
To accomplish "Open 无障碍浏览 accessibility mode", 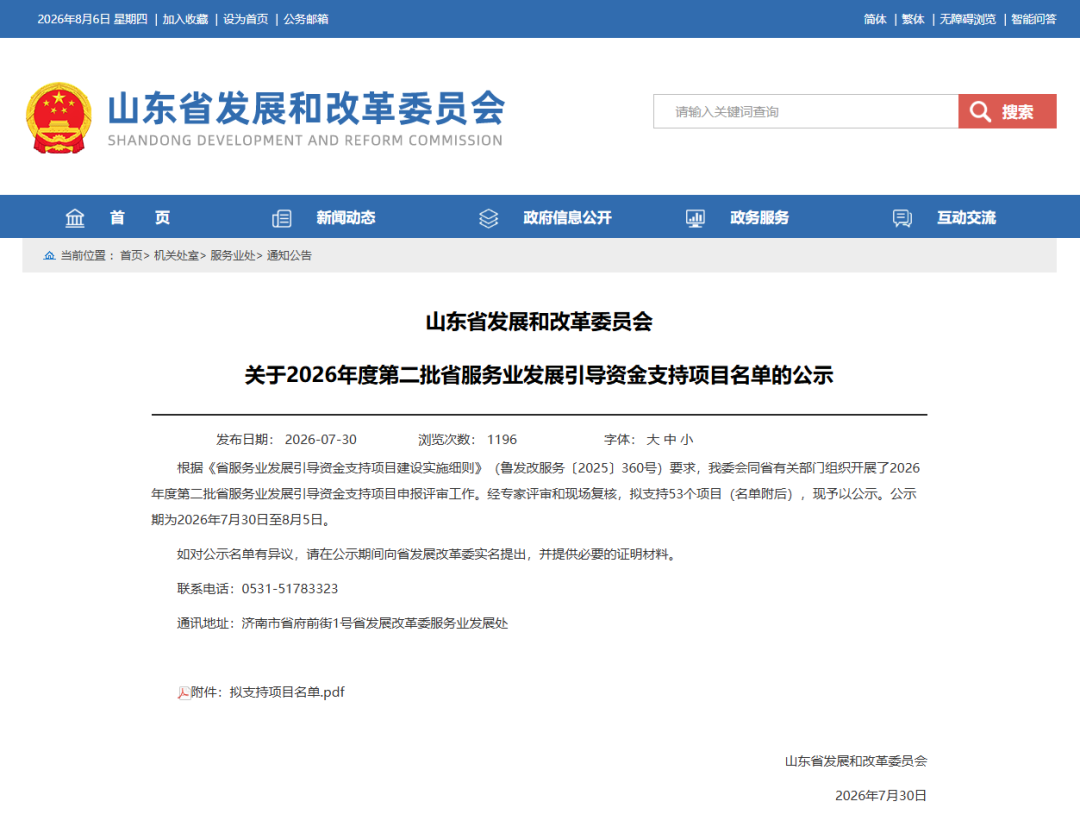I will [968, 19].
